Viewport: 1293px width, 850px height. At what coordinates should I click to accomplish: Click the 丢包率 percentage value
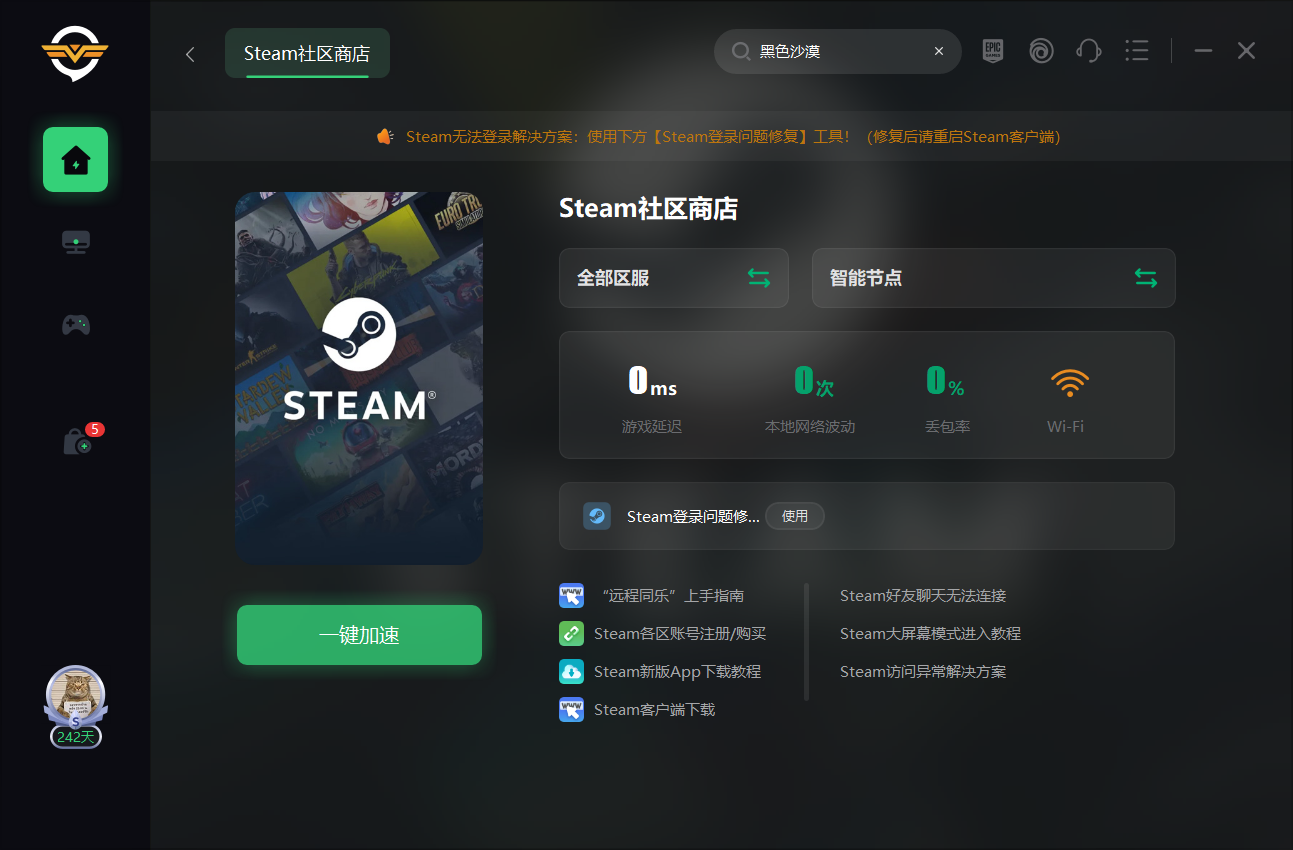[945, 381]
